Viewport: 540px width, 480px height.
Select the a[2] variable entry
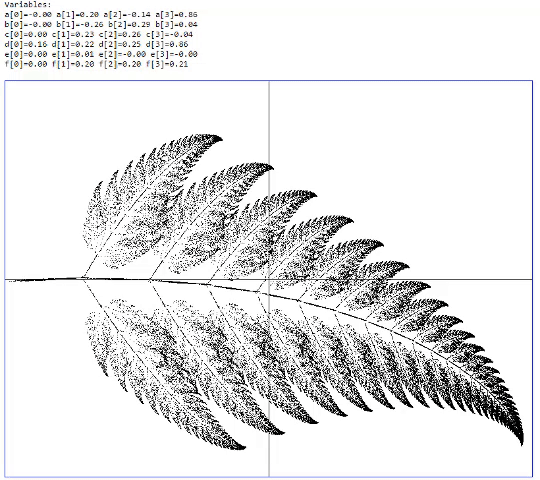[127, 14]
